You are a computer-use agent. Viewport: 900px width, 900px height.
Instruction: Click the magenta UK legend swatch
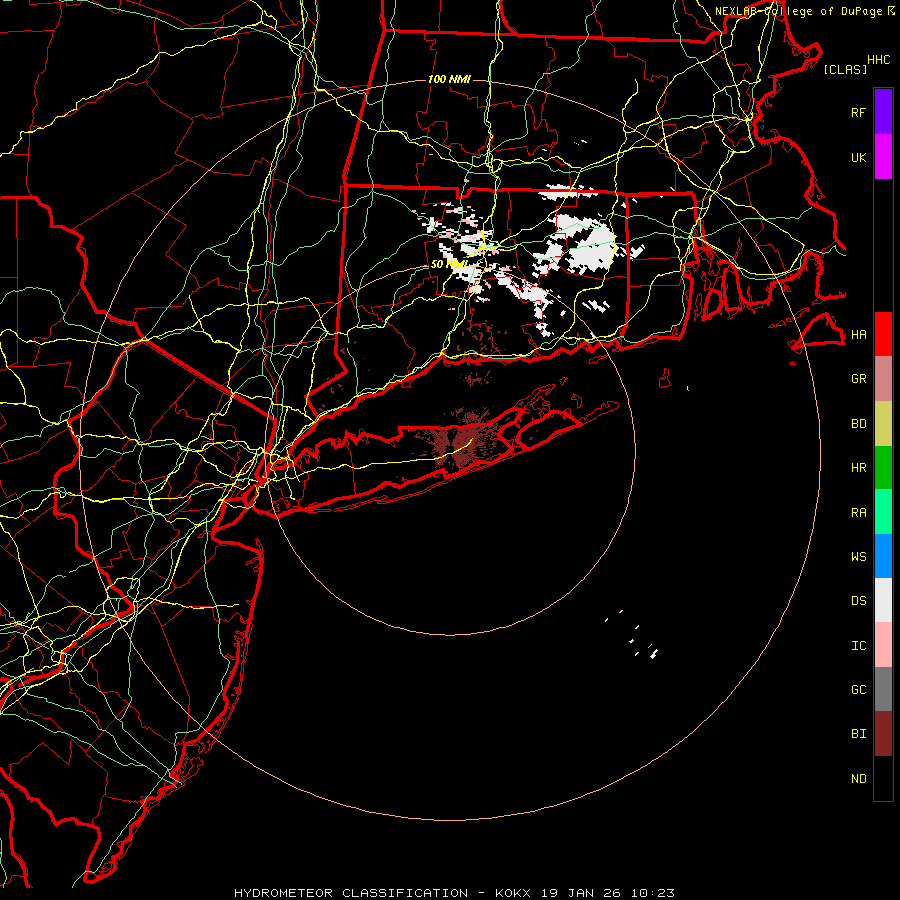tap(883, 157)
